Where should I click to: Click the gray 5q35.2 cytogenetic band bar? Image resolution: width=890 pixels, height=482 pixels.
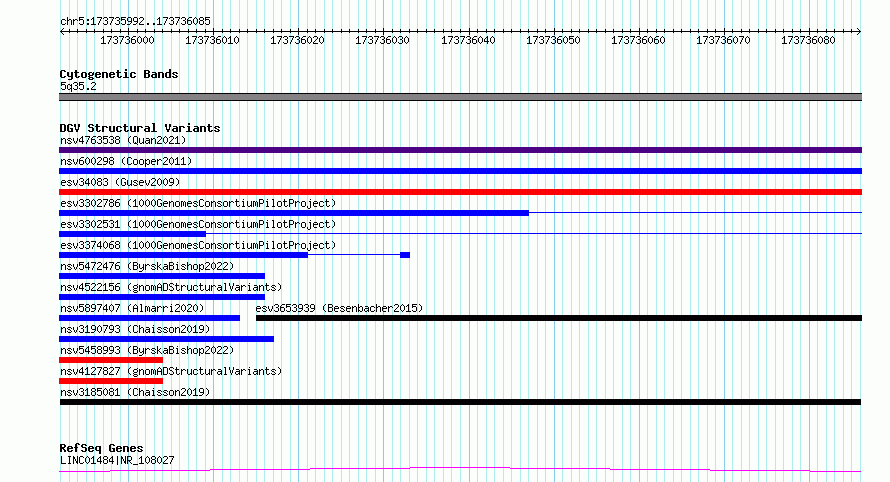pyautogui.click(x=460, y=97)
